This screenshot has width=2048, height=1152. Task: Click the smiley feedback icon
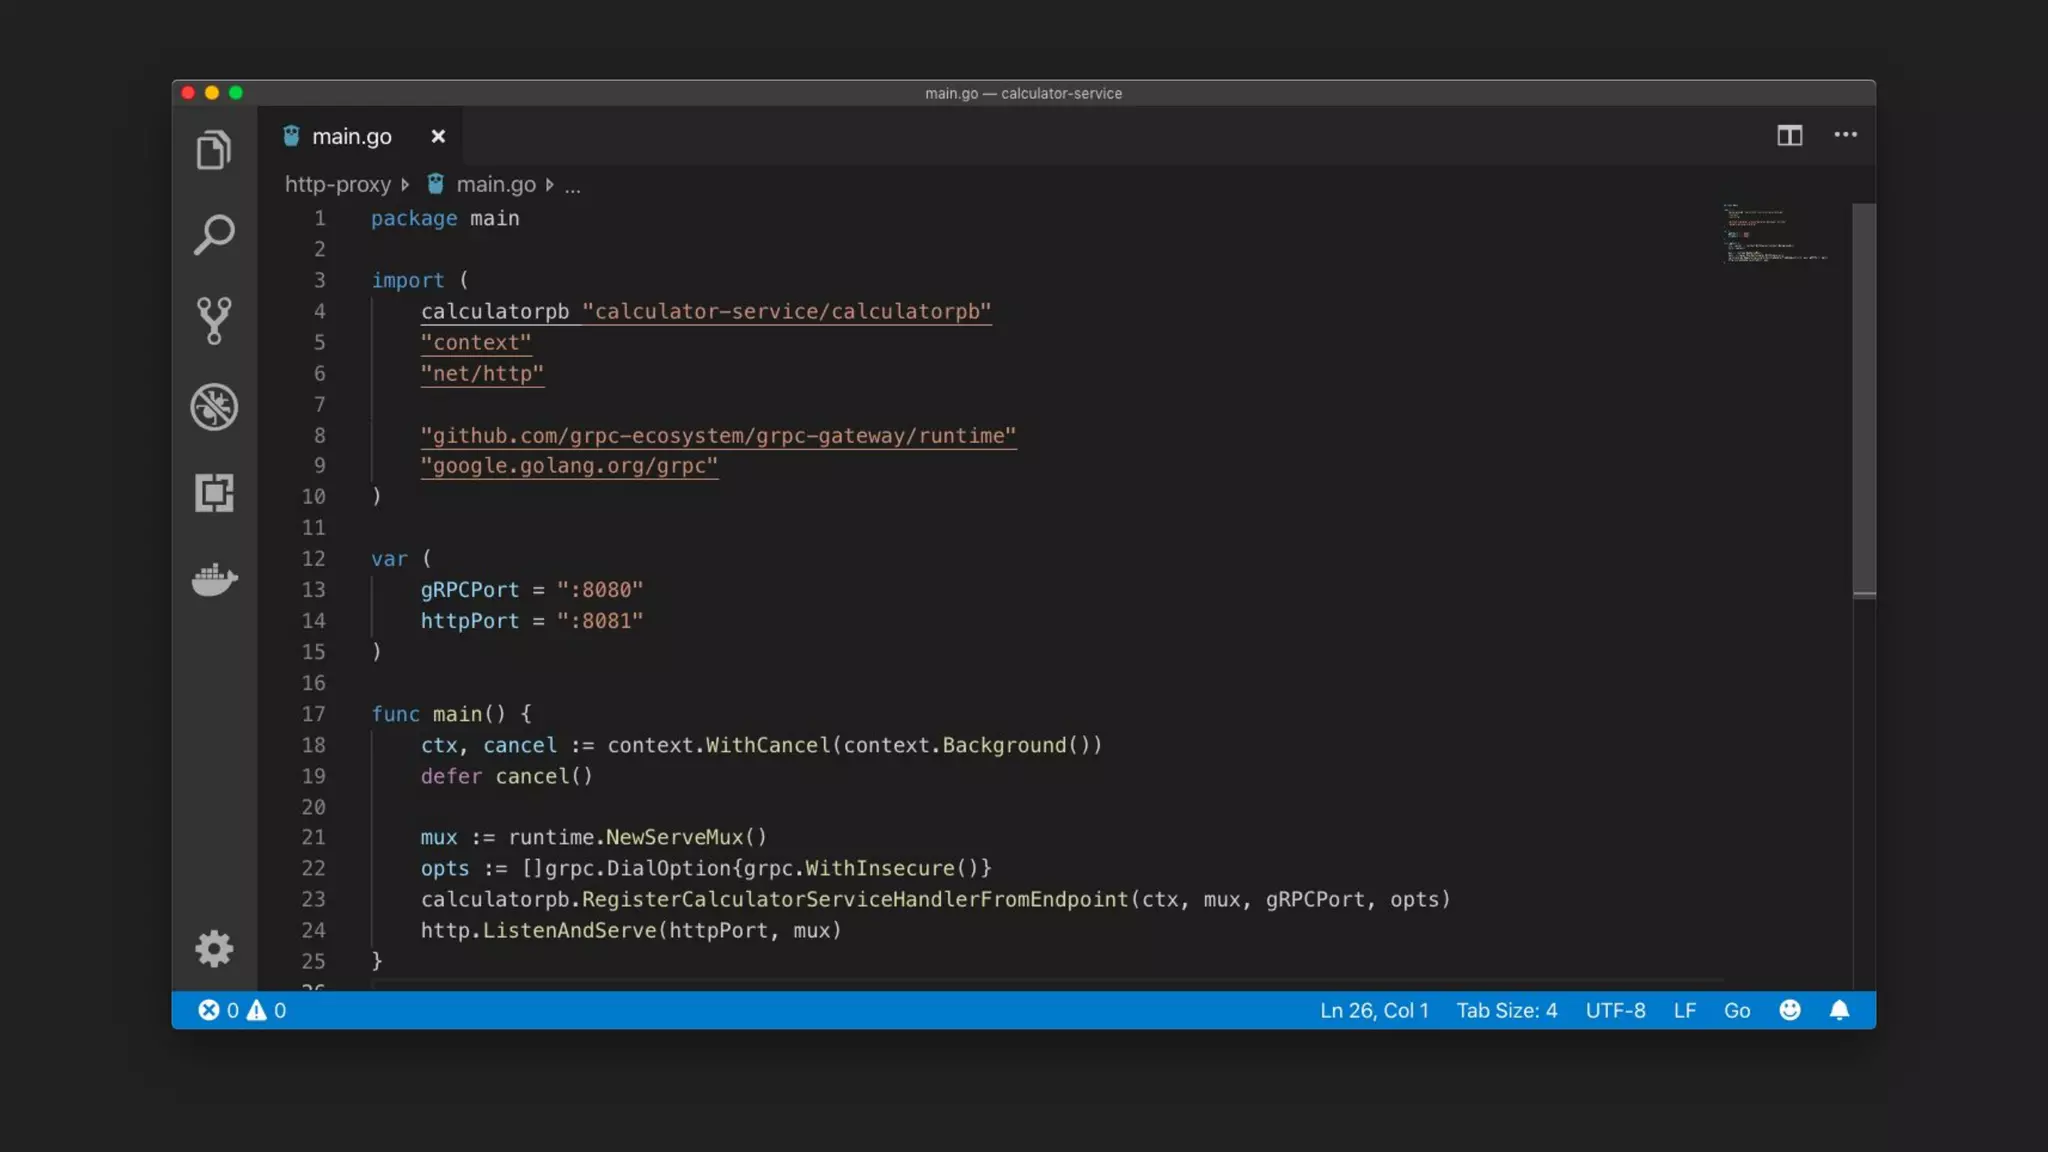(1789, 1010)
